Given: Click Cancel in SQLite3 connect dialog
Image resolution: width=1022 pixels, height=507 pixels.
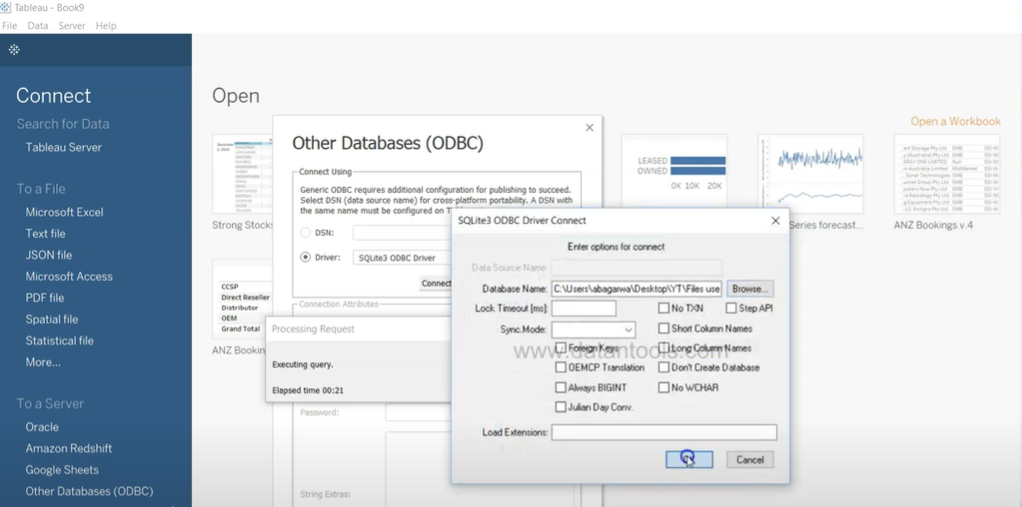Looking at the screenshot, I should [750, 459].
